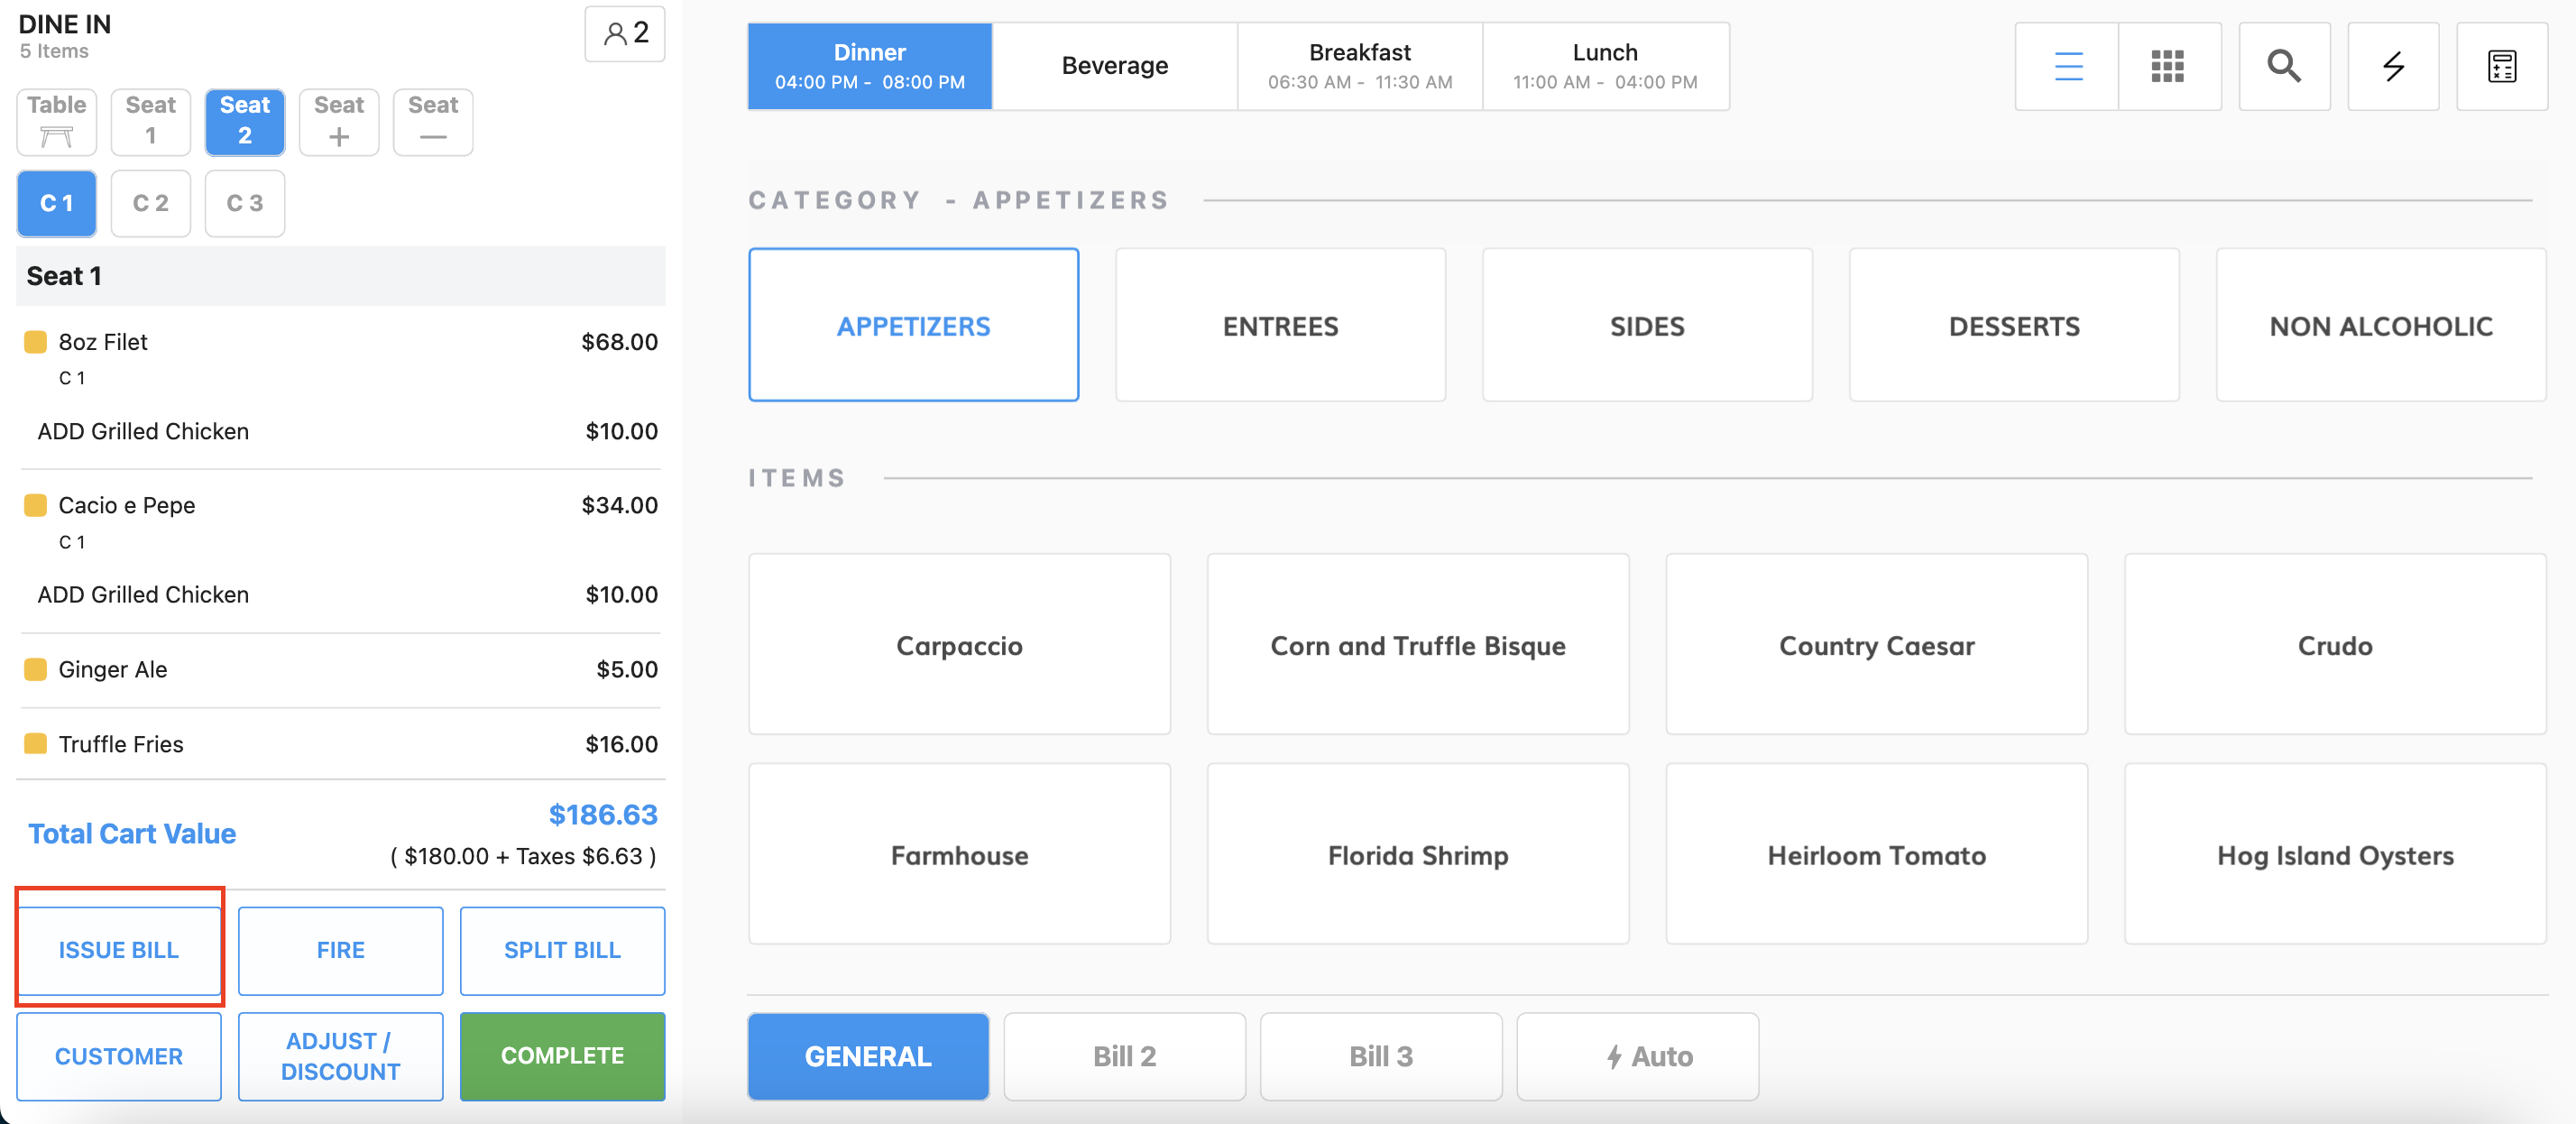The image size is (2576, 1124).
Task: Switch to Bill 2 tab
Action: coord(1124,1056)
